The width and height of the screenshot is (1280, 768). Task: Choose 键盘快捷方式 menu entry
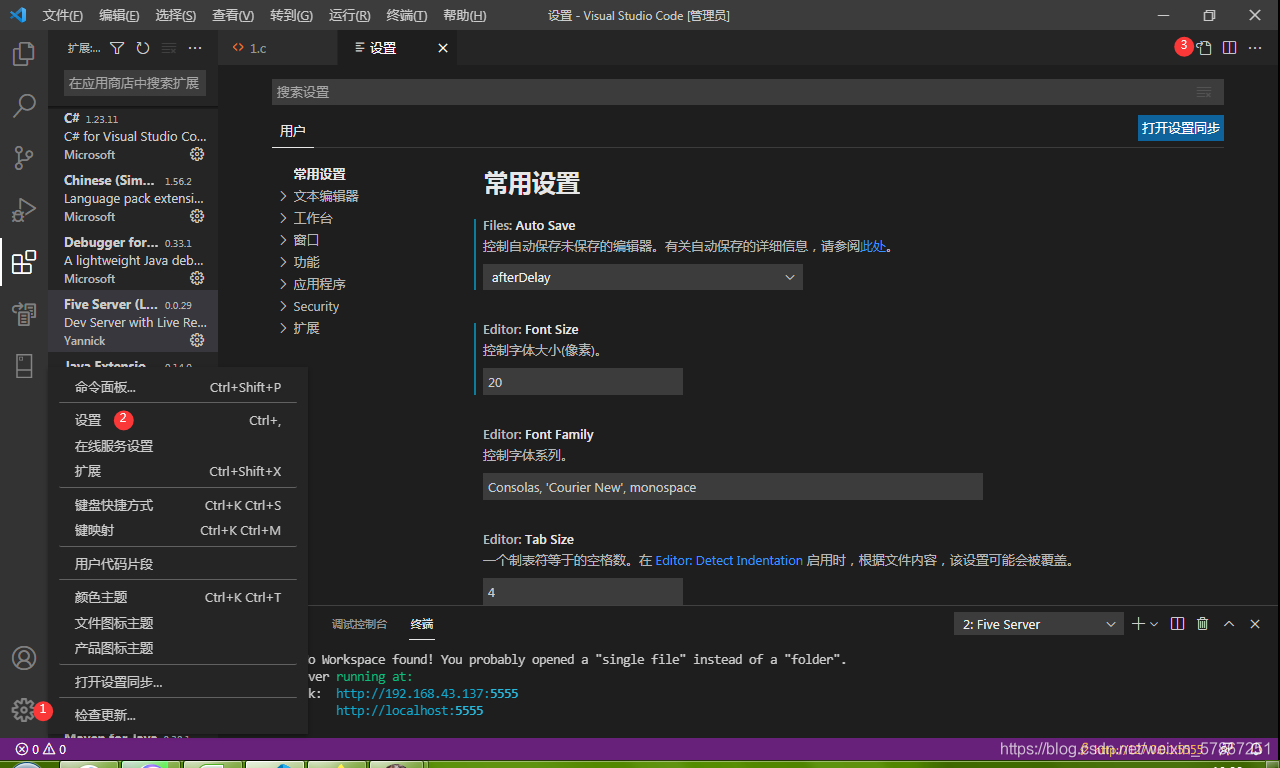(178, 505)
